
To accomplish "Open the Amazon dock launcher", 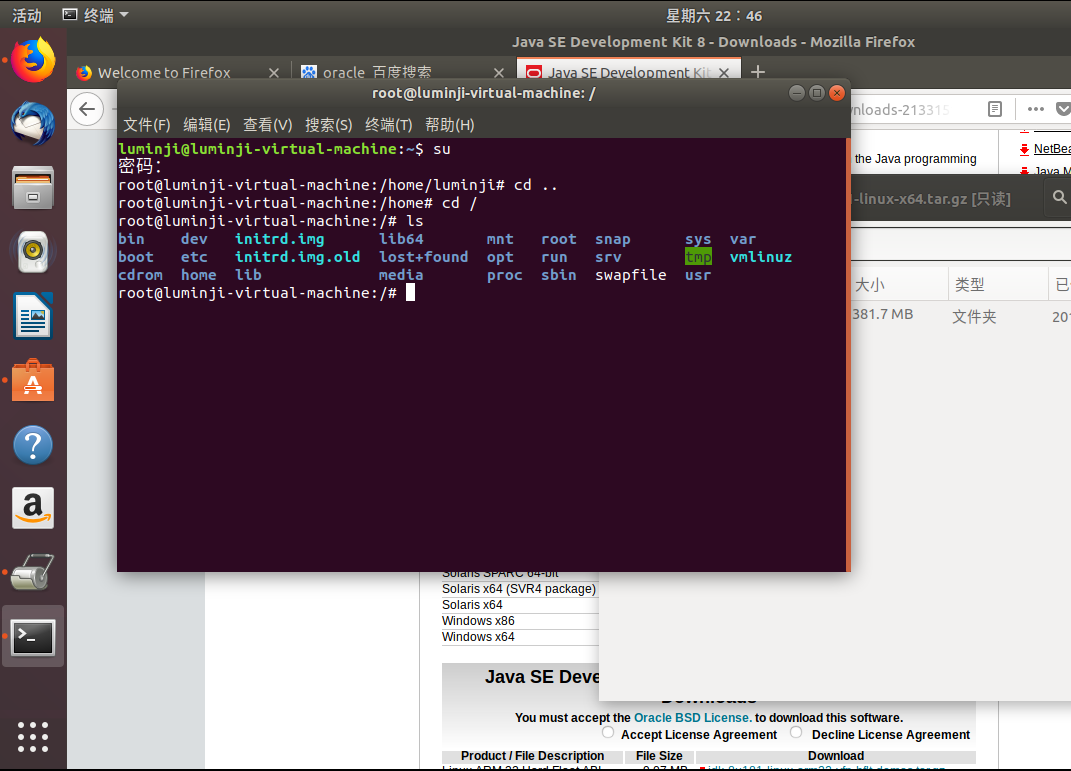I will coord(33,508).
